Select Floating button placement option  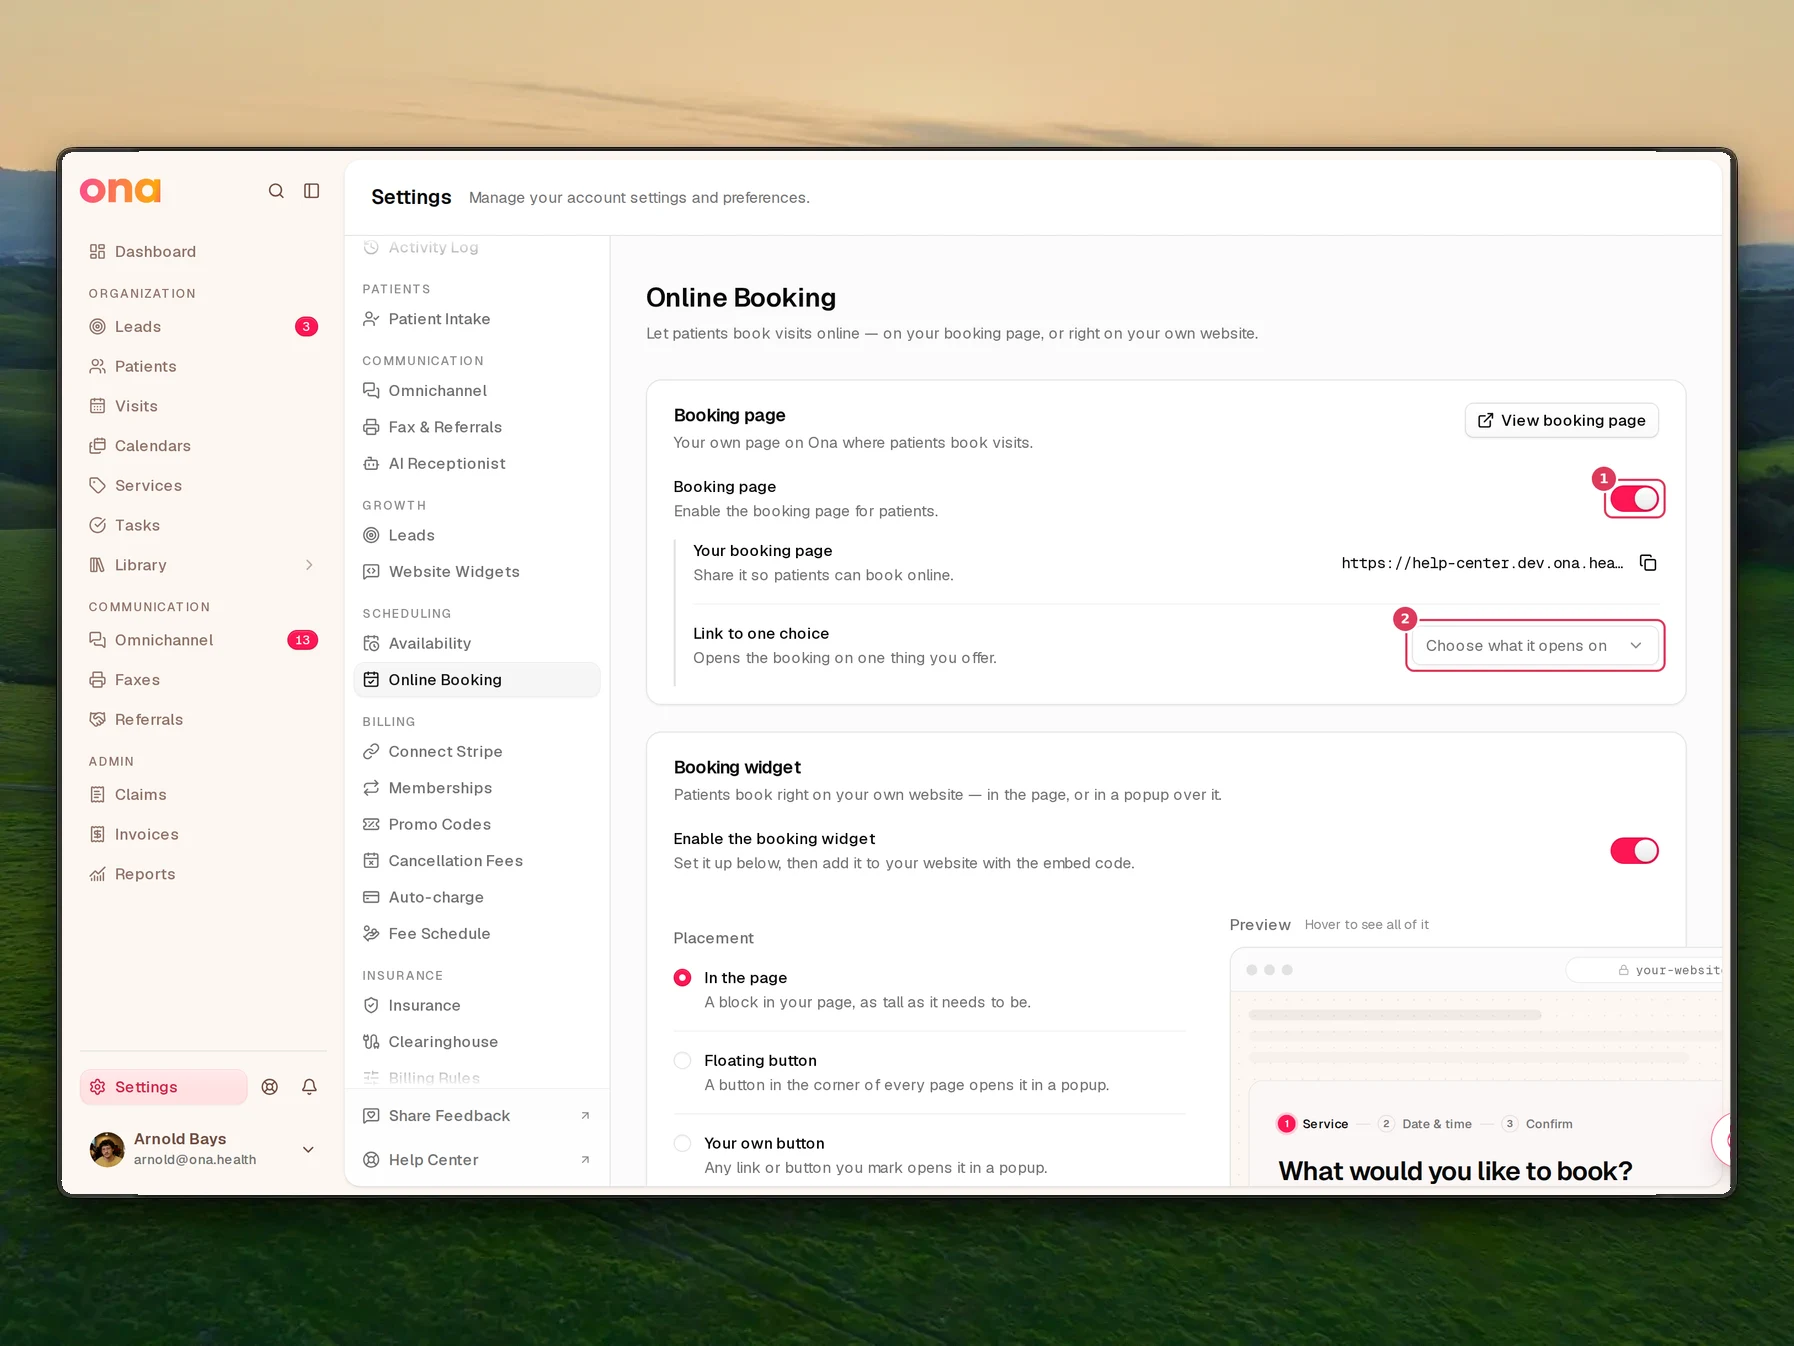pyautogui.click(x=682, y=1061)
